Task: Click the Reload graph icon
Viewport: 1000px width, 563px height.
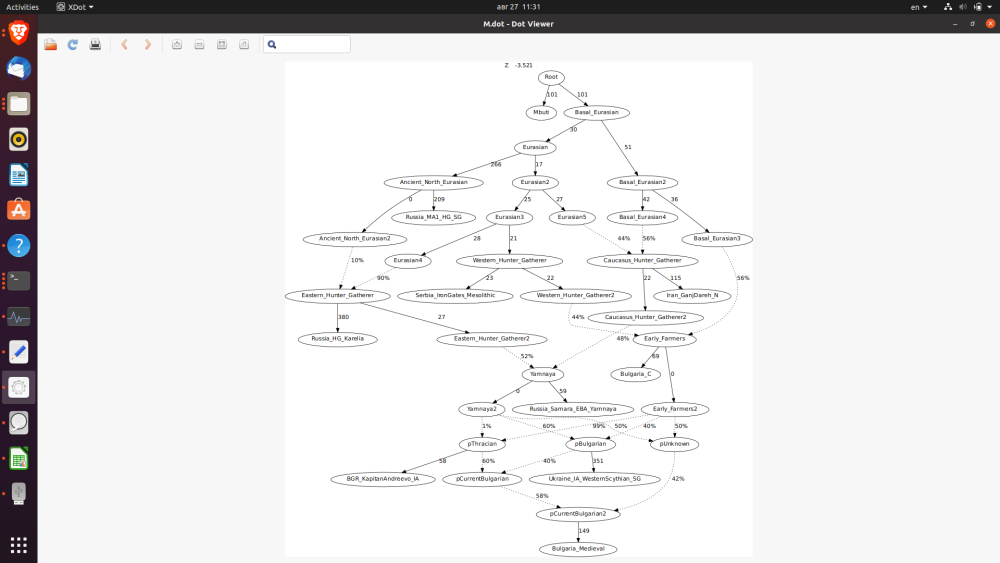Action: click(73, 44)
